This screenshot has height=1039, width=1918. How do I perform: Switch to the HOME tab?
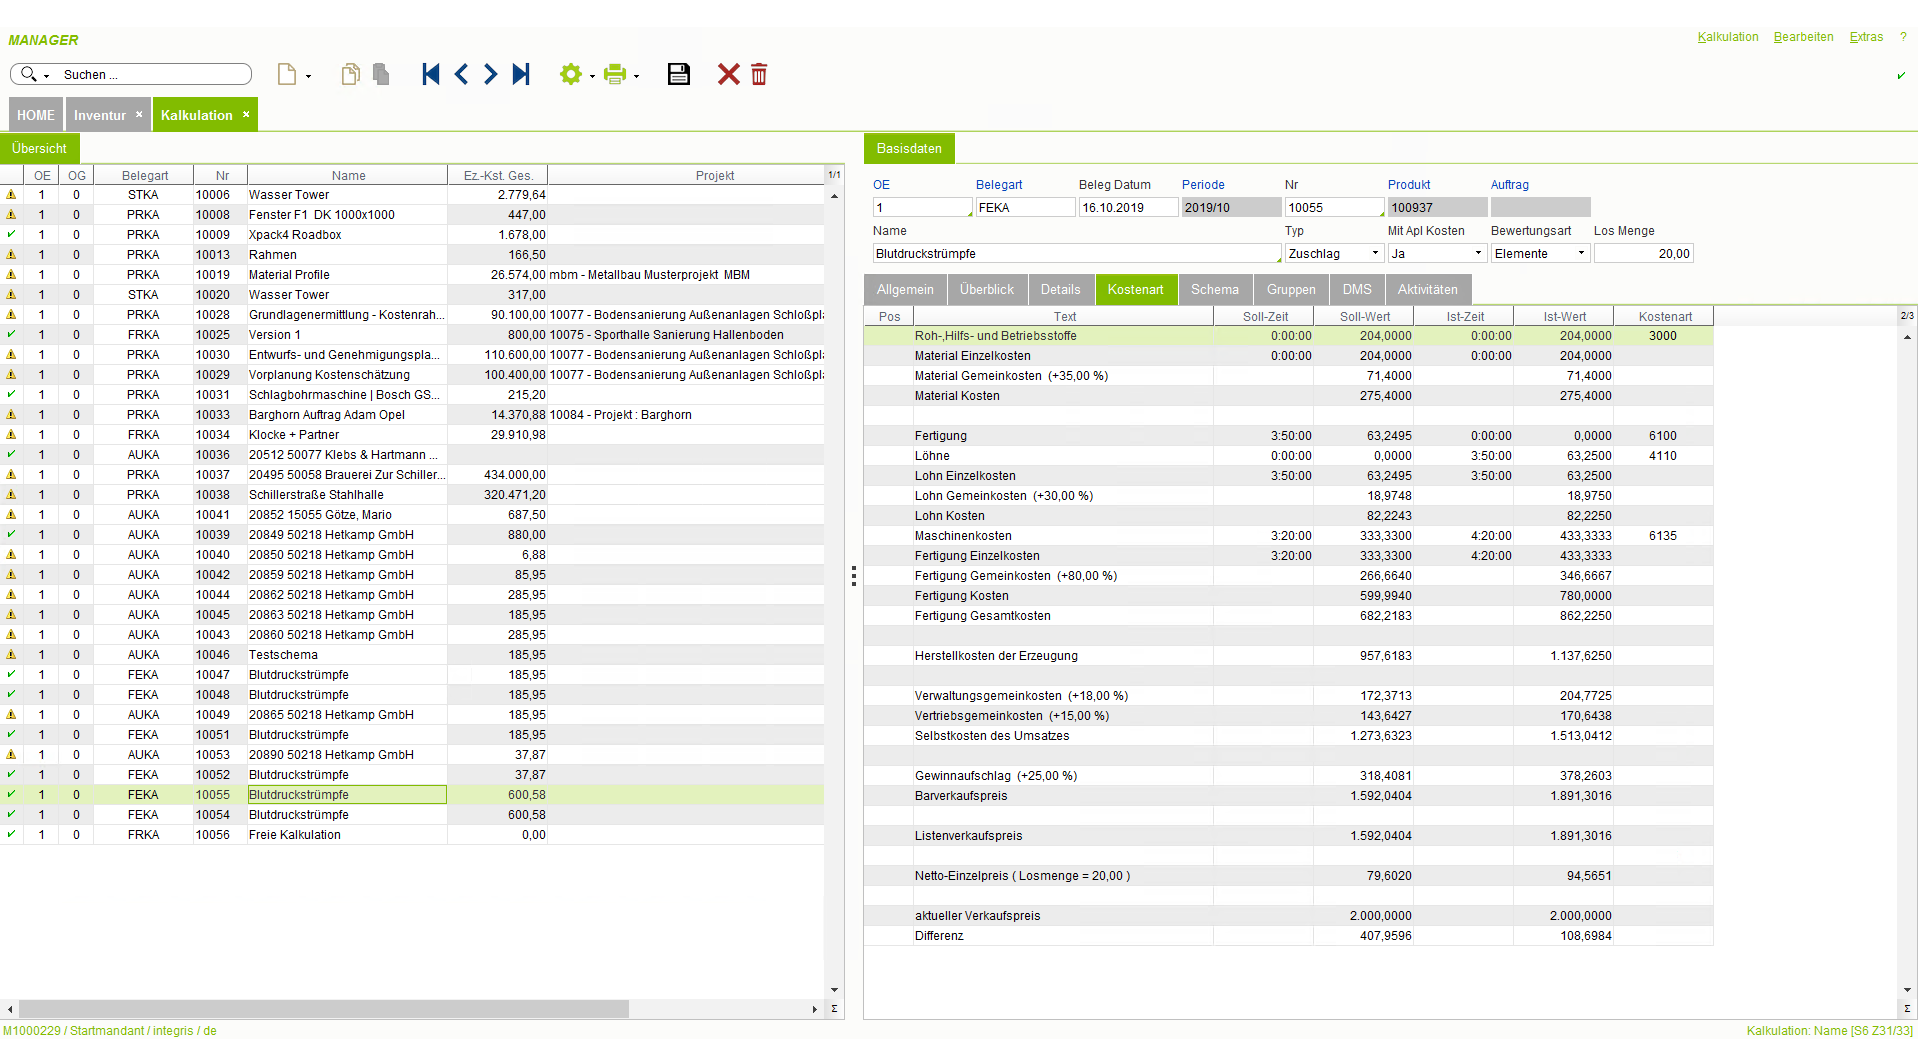[36, 115]
